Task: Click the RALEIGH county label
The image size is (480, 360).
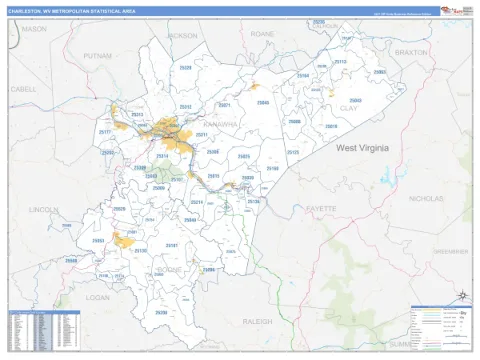Action: coord(257,321)
